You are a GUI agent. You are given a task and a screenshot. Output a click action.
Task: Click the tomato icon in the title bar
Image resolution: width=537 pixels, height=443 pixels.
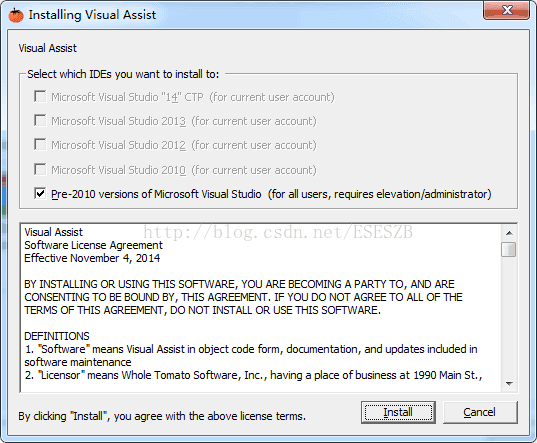(16, 15)
